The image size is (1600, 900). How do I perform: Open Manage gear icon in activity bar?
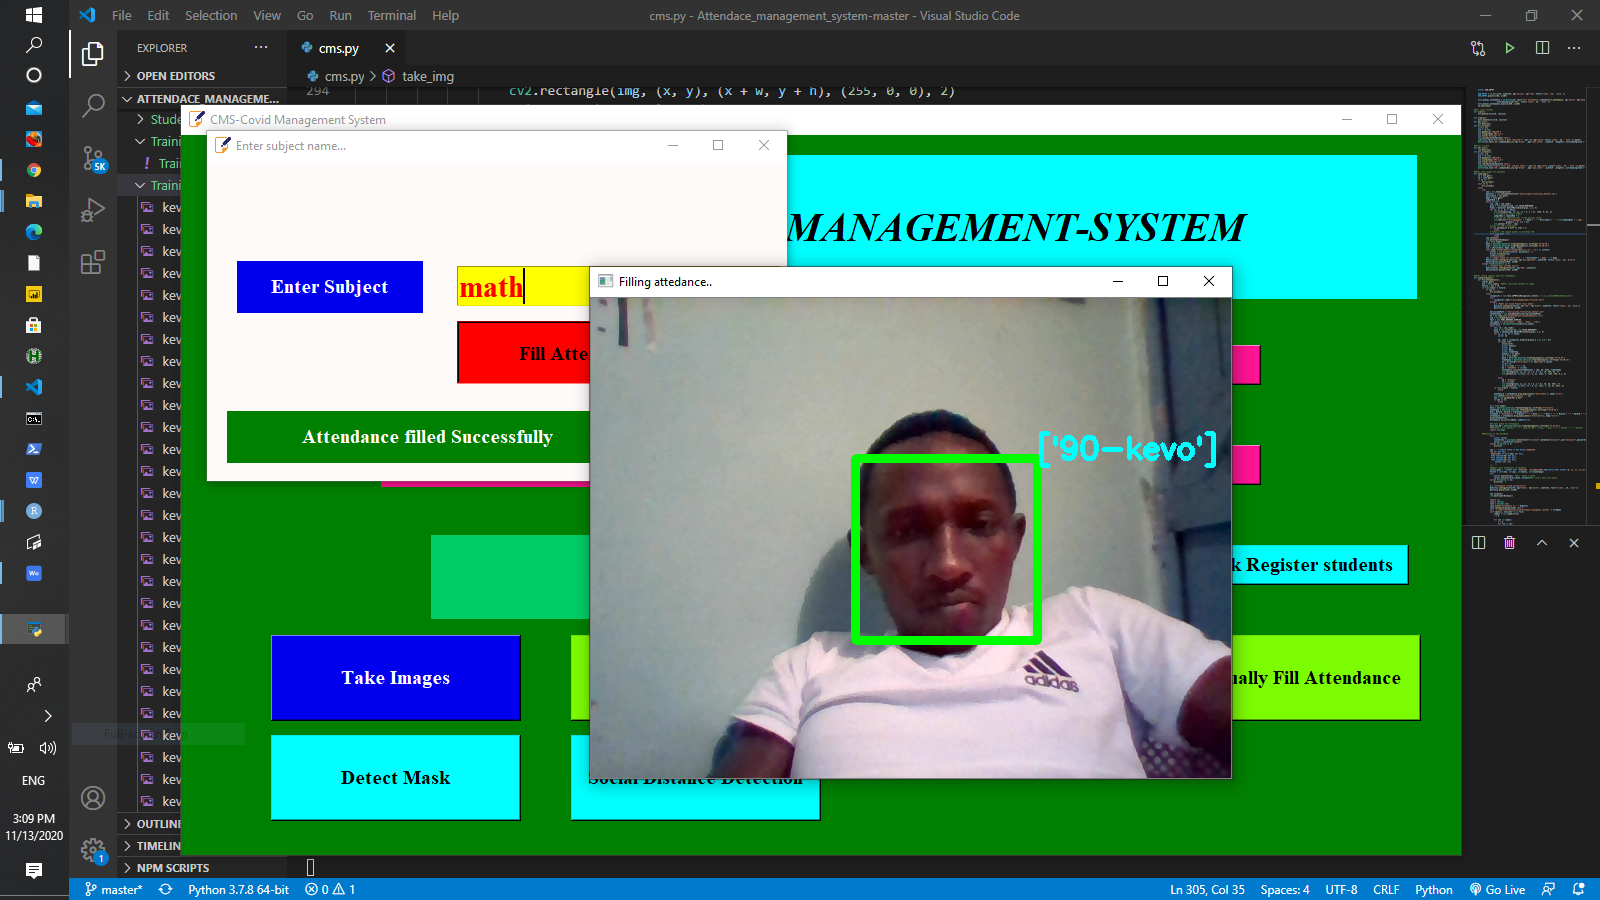93,850
